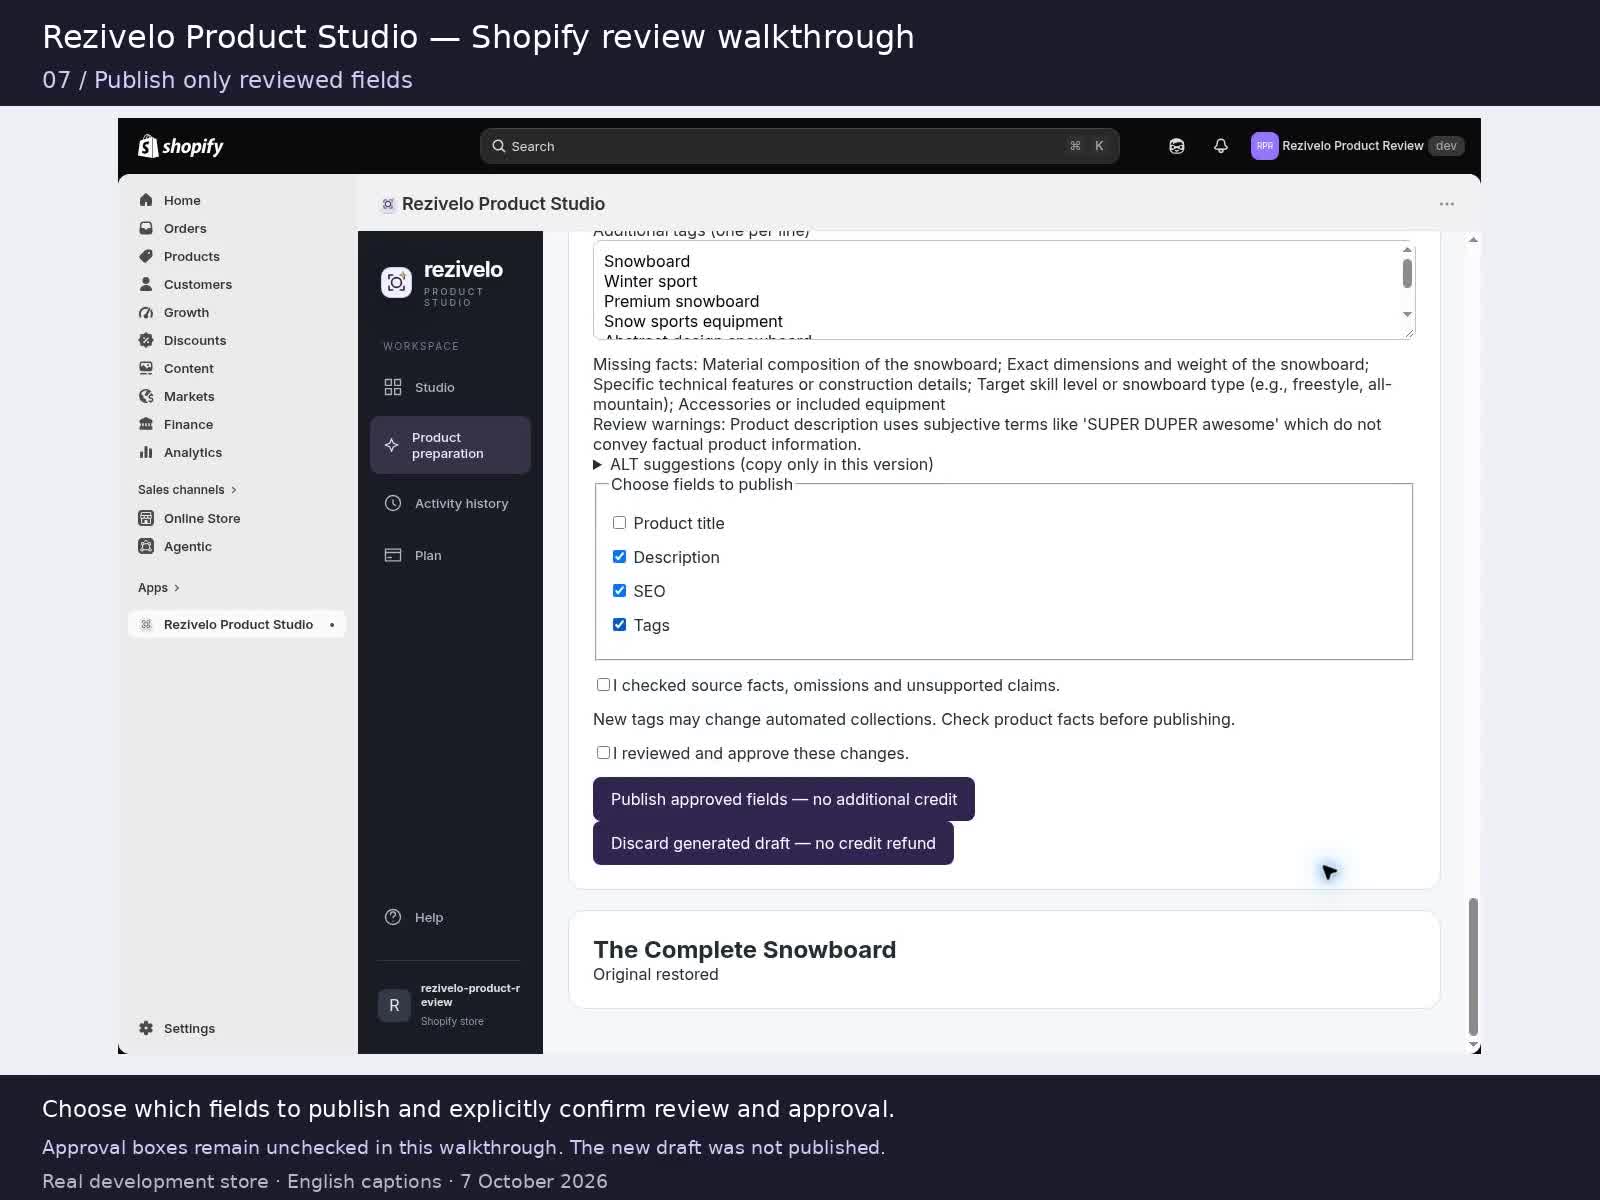Expand ALT suggestions disclosure triangle

click(597, 465)
